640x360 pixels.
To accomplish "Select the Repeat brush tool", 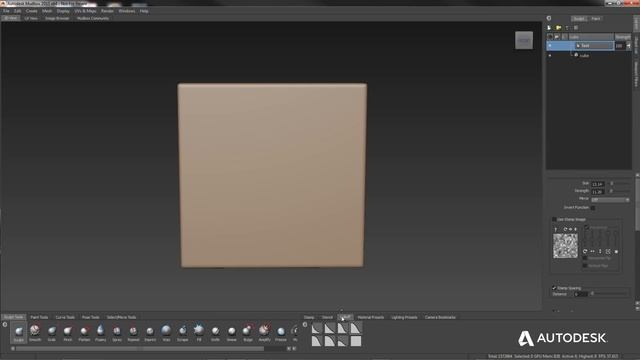I will (133, 332).
